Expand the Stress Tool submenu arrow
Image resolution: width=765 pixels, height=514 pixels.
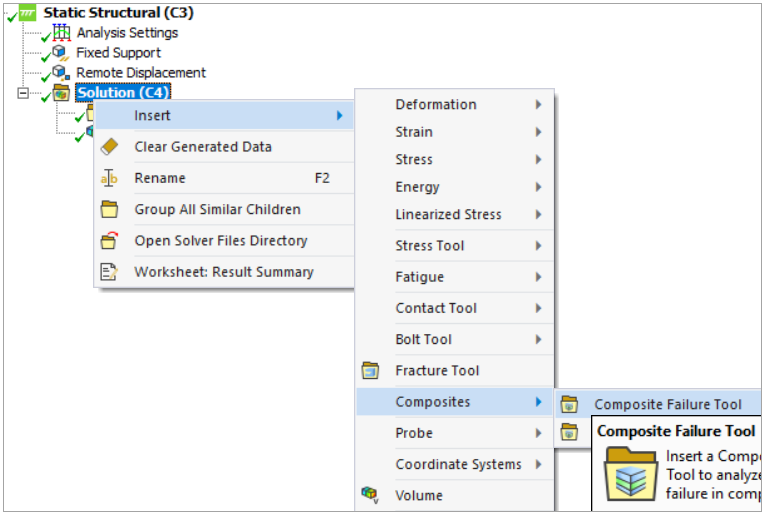pos(538,246)
